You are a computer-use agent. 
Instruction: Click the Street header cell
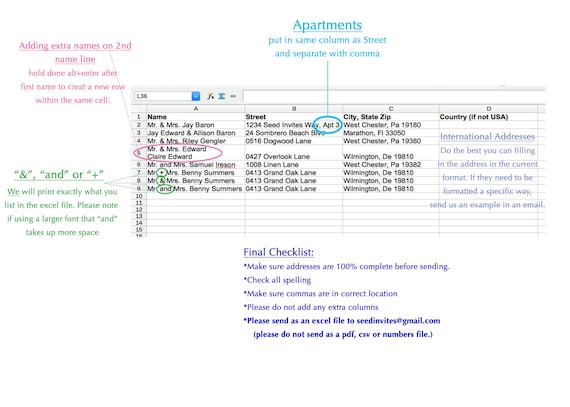[x=294, y=117]
